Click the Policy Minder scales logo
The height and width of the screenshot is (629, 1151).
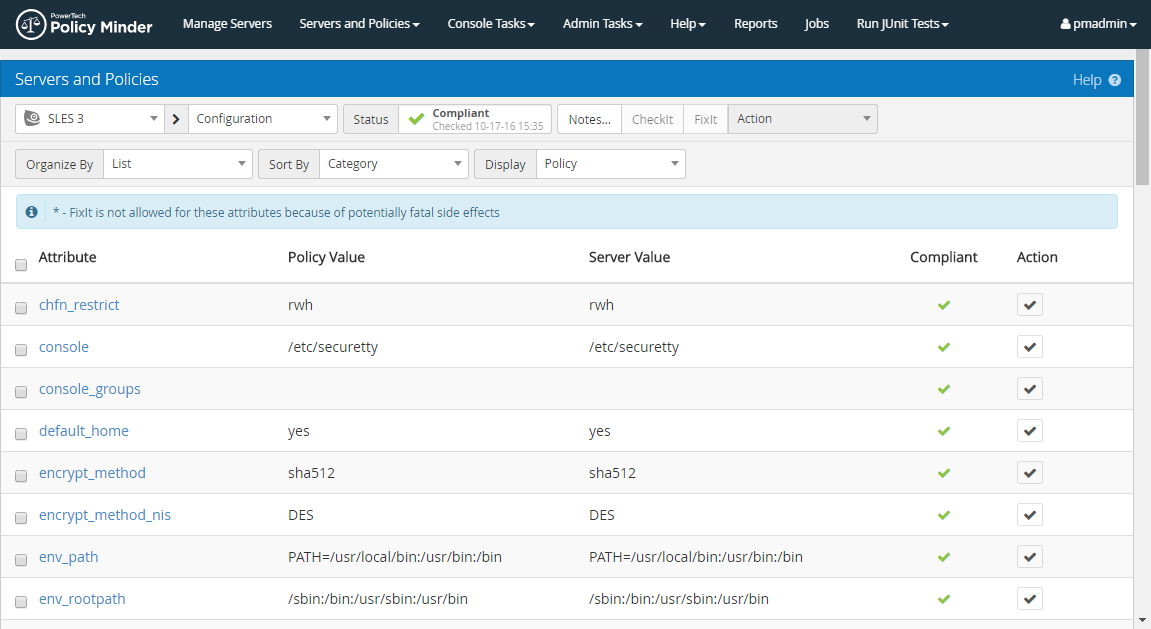click(x=31, y=24)
